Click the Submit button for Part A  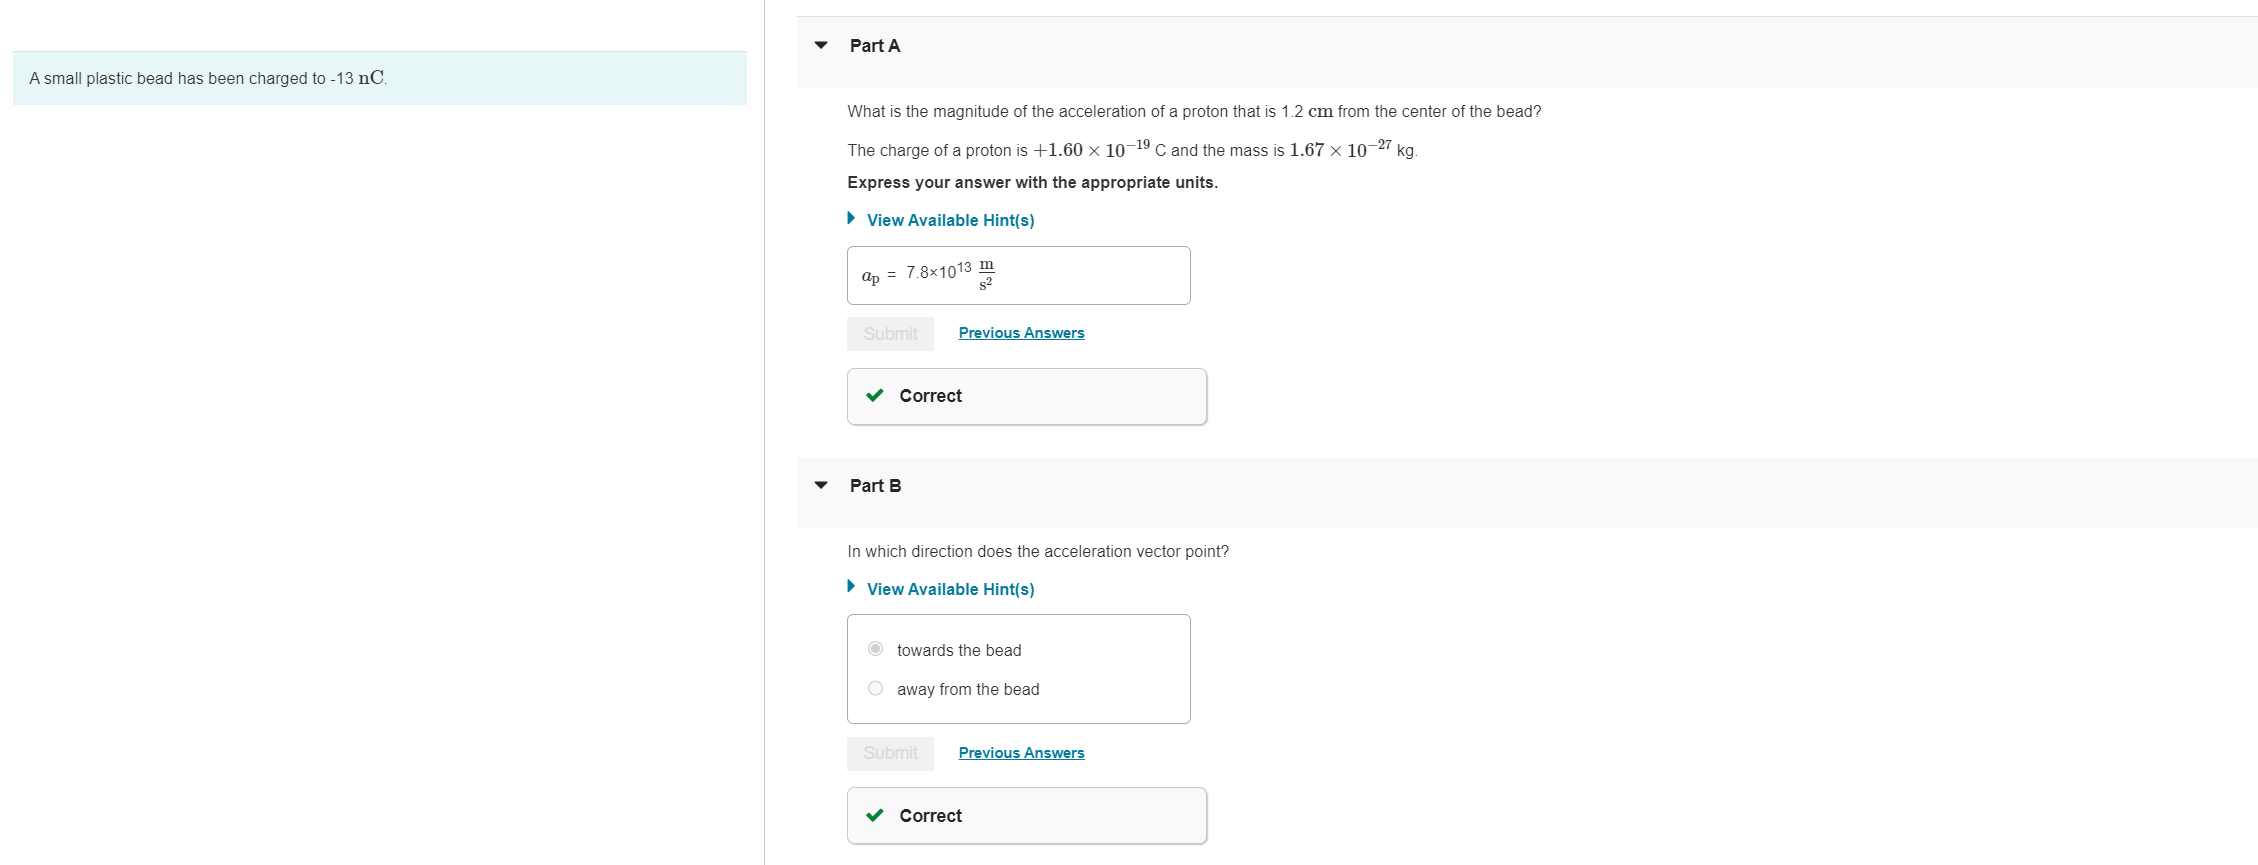point(889,333)
